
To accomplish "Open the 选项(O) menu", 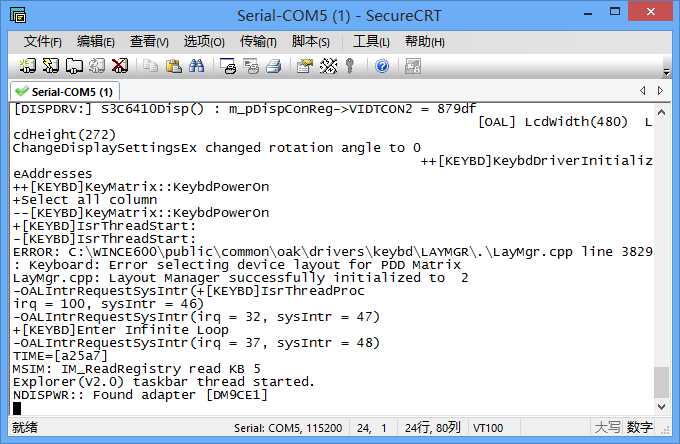I will (204, 41).
